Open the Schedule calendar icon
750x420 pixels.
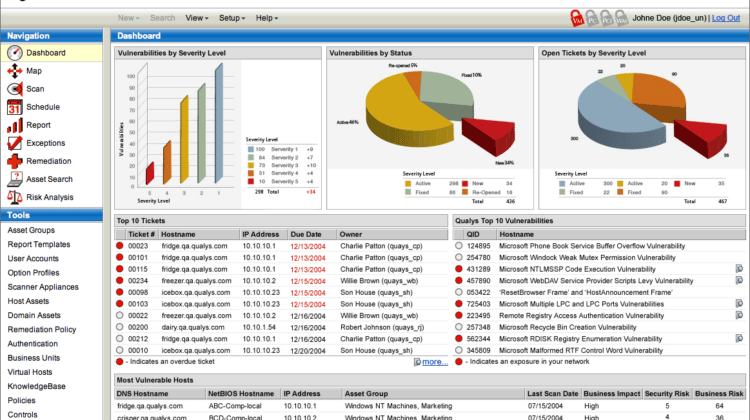click(15, 107)
